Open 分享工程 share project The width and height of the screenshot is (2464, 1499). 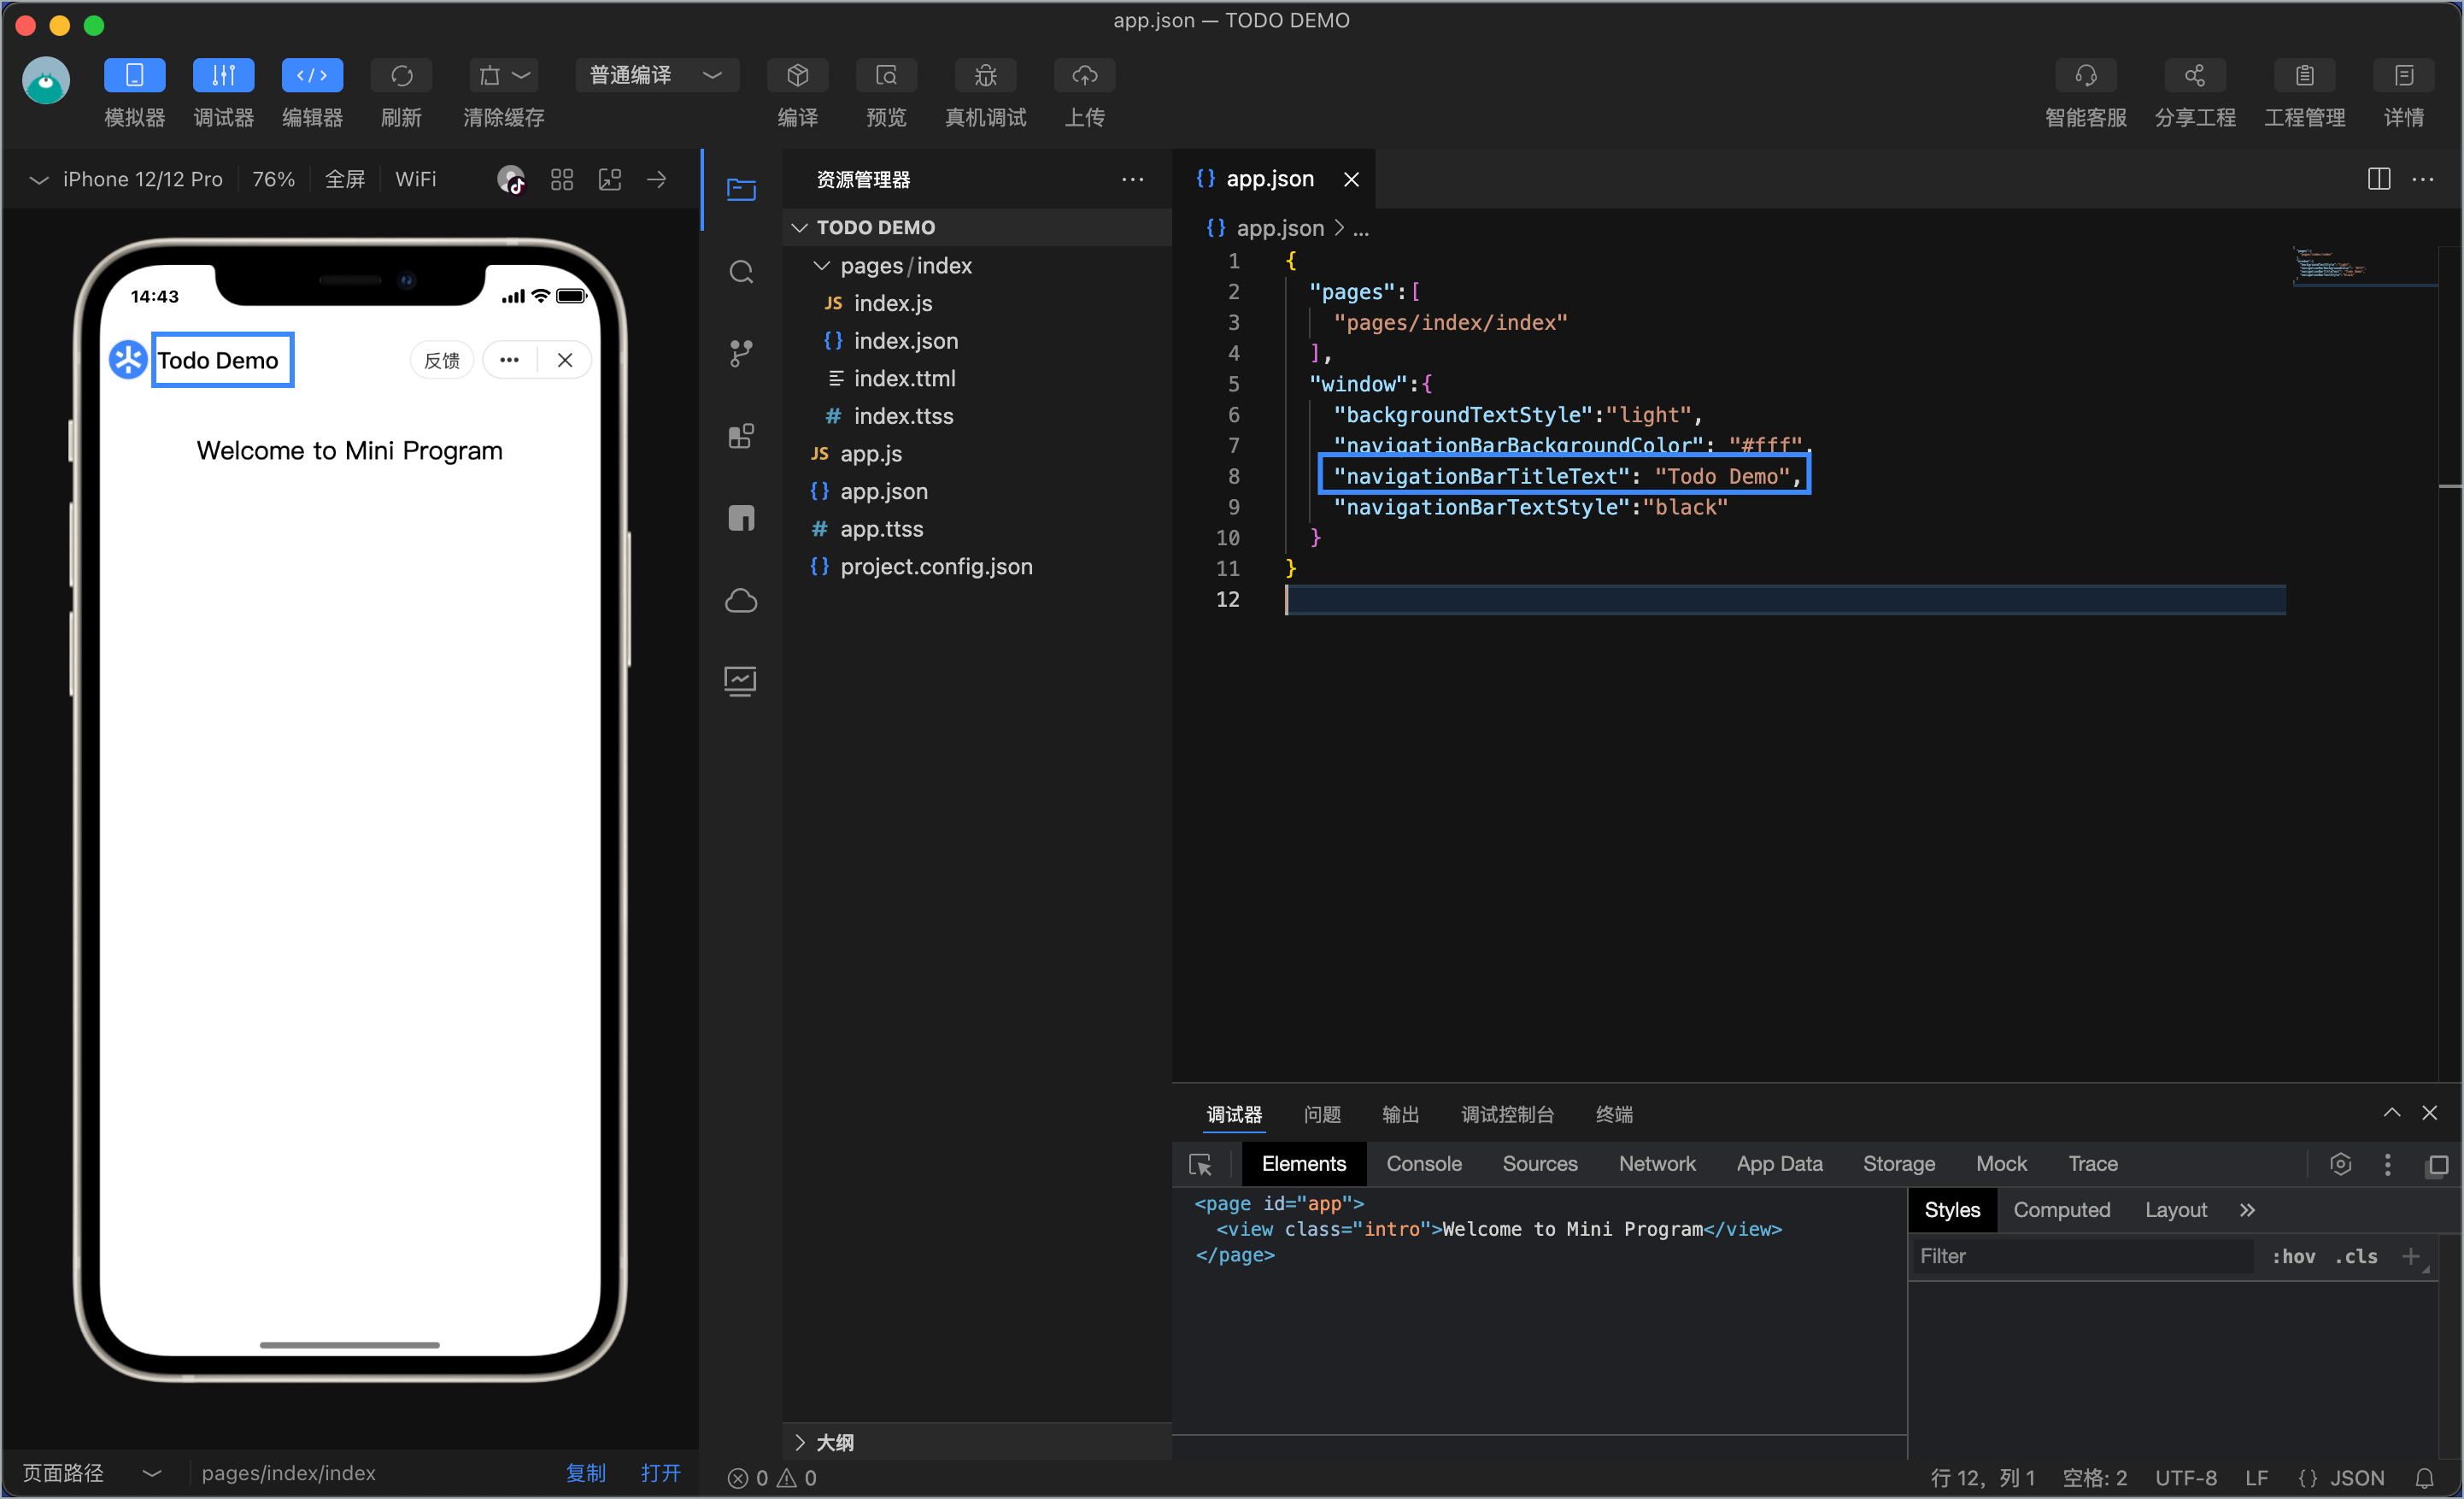[2194, 75]
